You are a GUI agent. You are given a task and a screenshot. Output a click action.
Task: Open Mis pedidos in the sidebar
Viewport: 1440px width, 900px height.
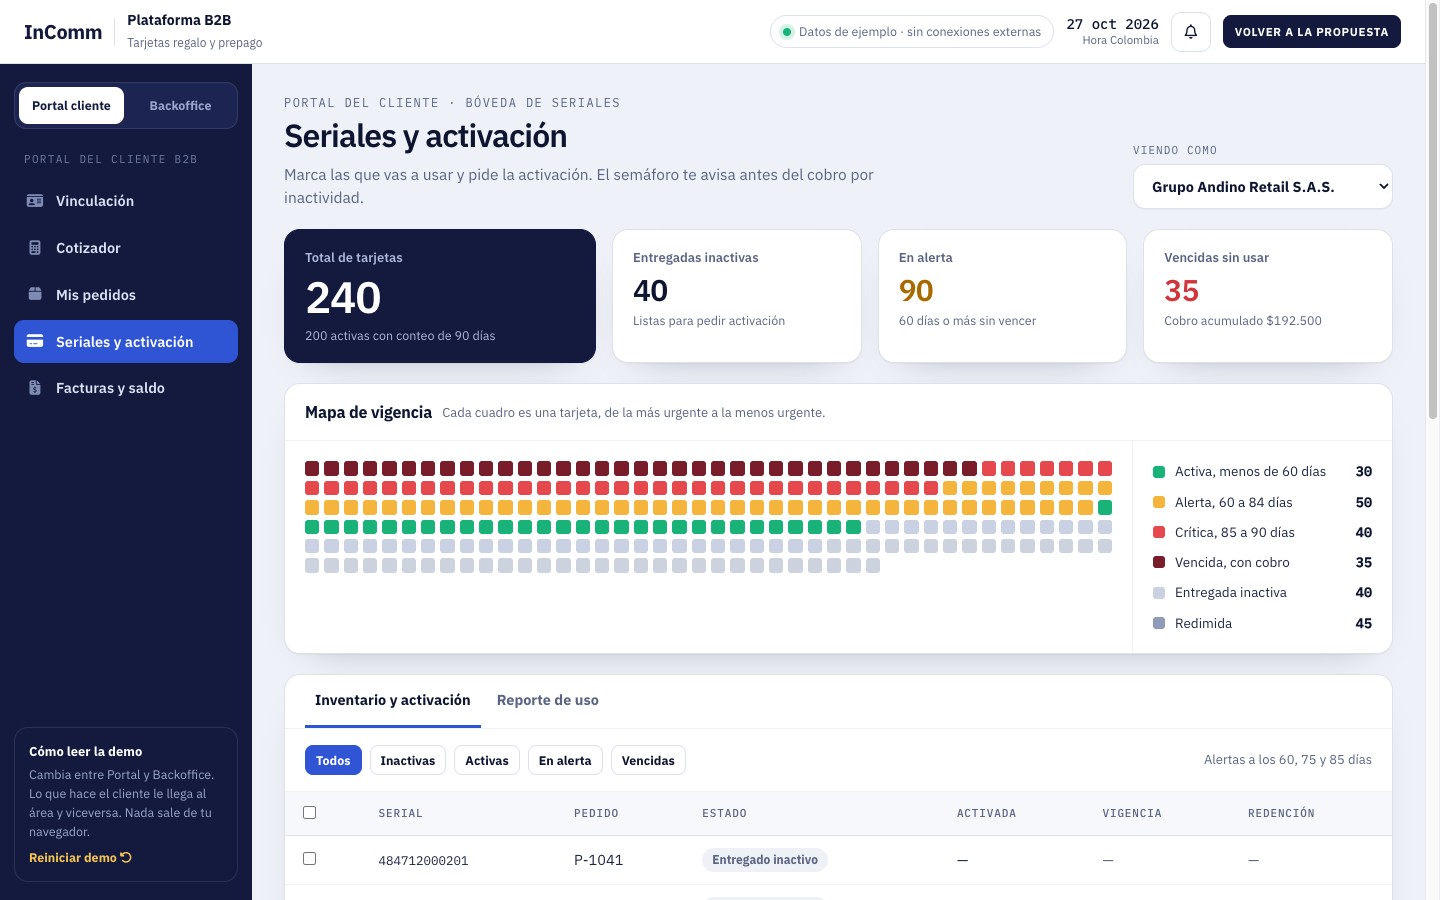pos(126,294)
